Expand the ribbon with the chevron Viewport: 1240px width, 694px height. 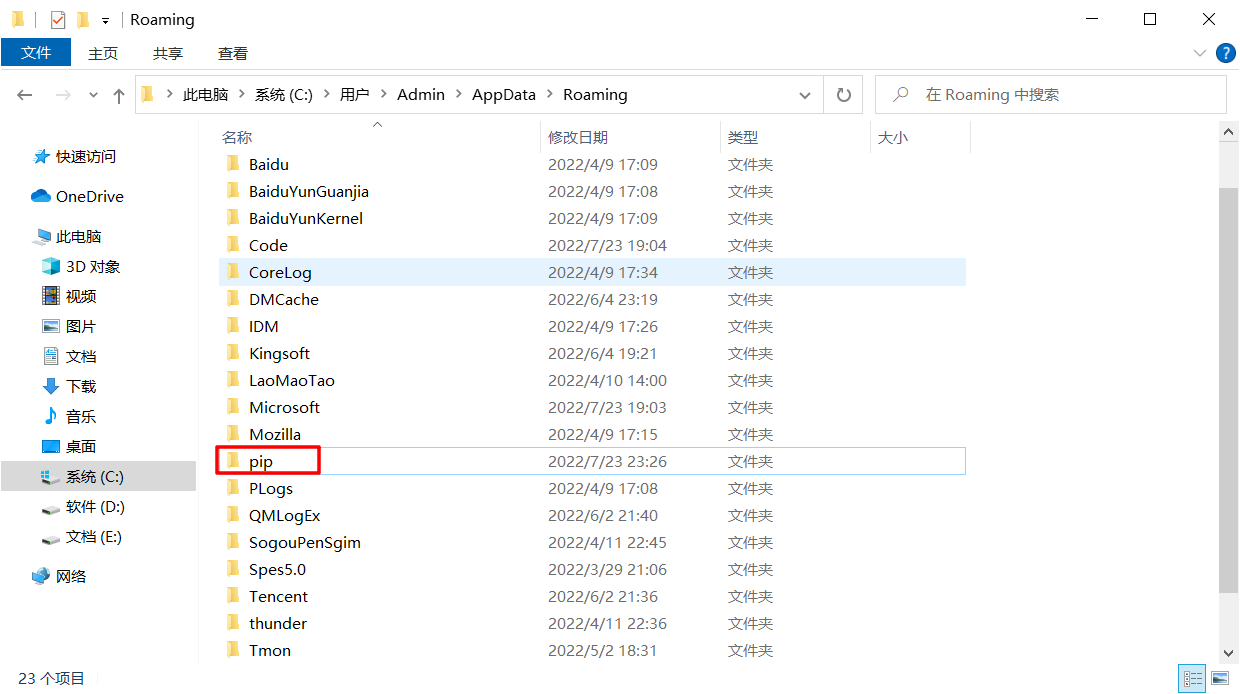tap(1200, 53)
